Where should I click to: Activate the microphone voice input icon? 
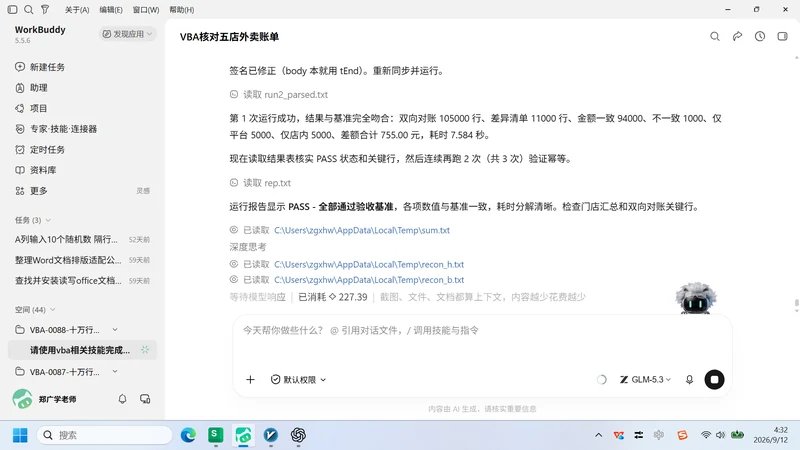[x=689, y=380]
